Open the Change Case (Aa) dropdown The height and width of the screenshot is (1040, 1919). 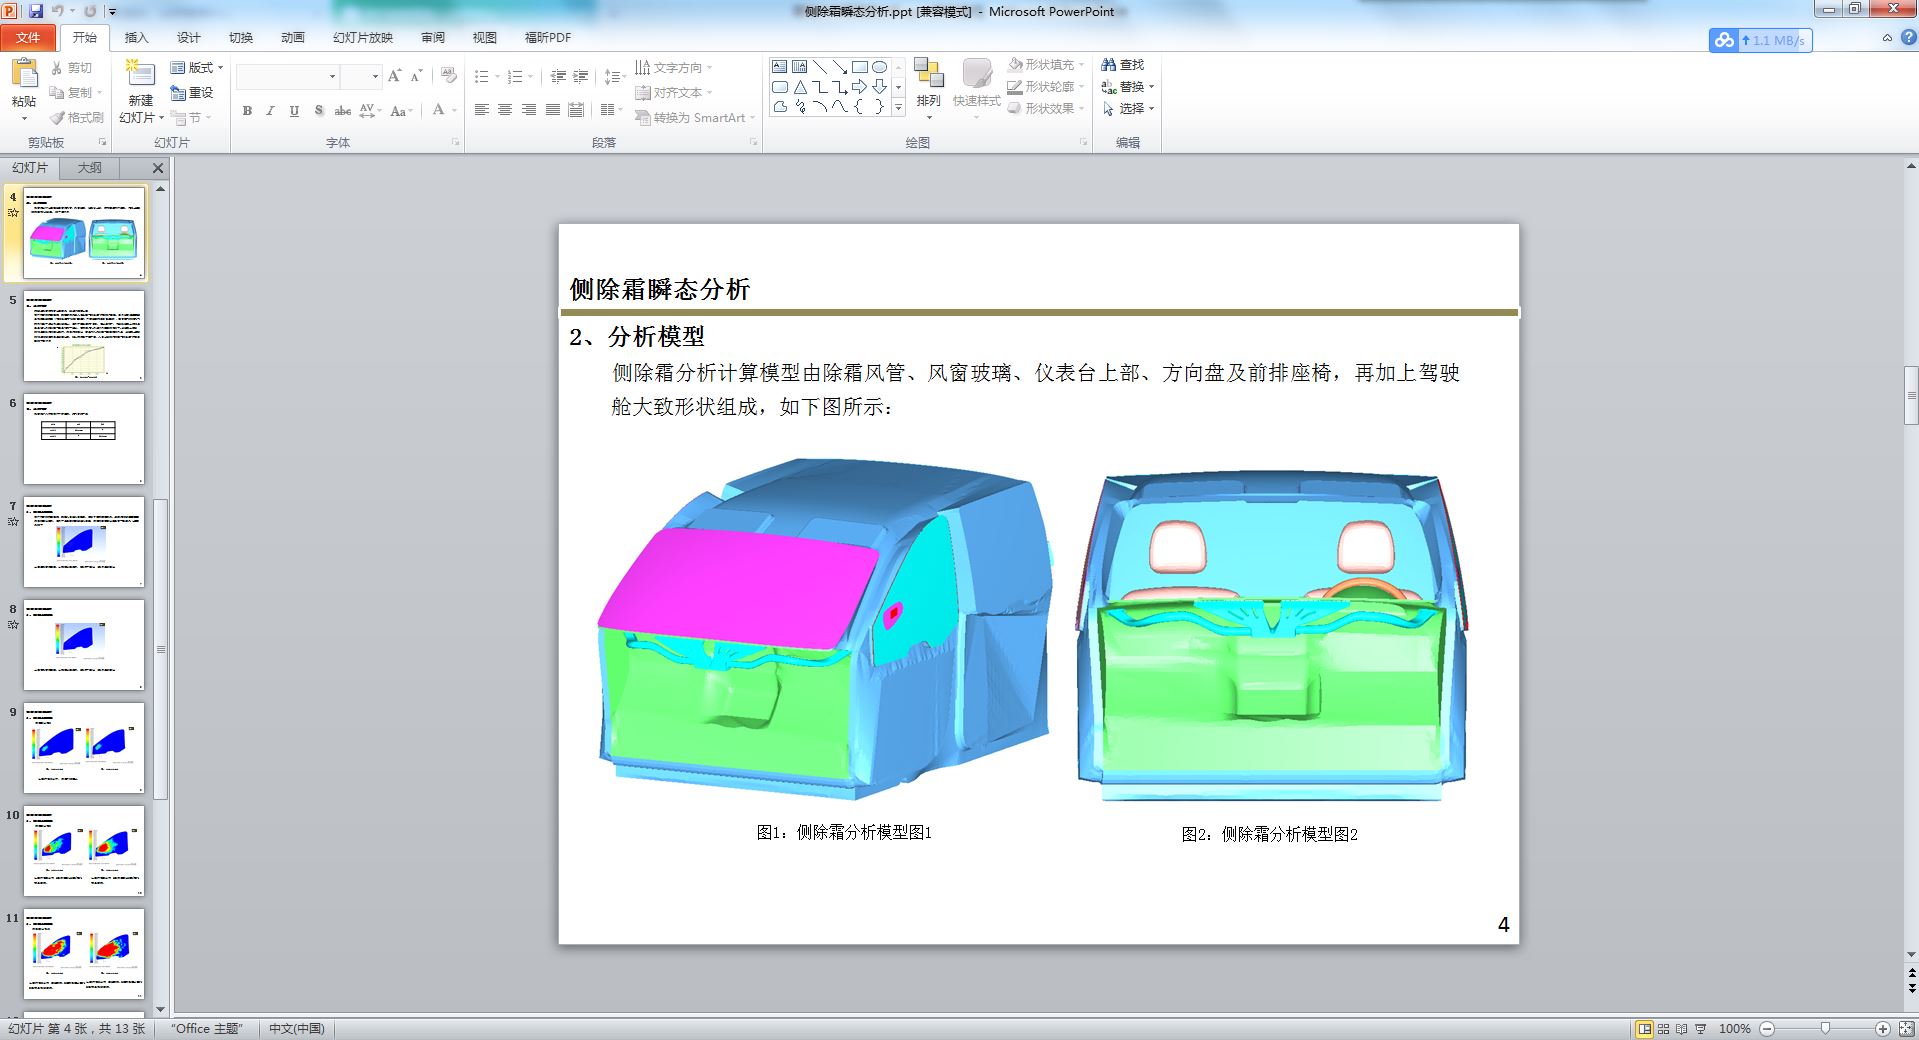click(401, 111)
